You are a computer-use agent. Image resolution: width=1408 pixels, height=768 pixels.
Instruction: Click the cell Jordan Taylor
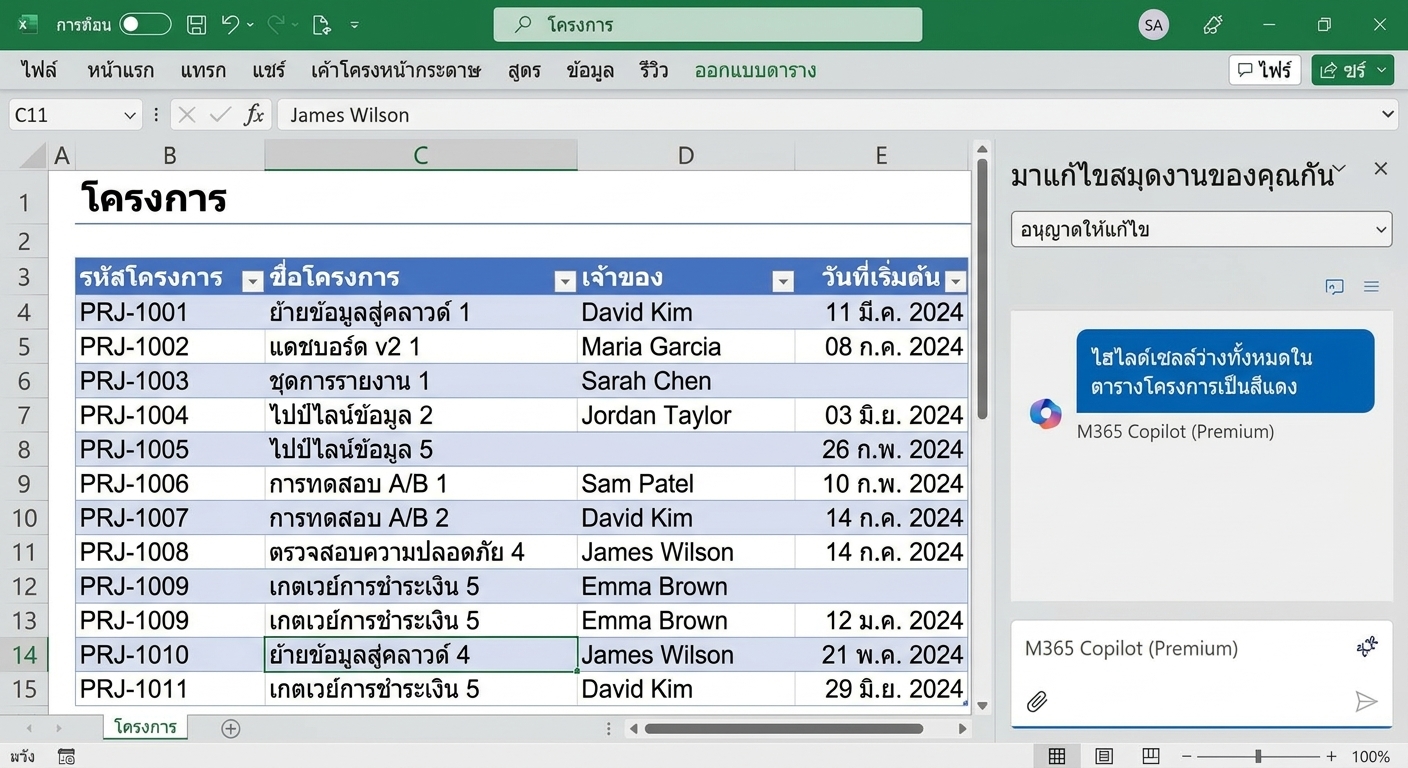click(x=686, y=415)
